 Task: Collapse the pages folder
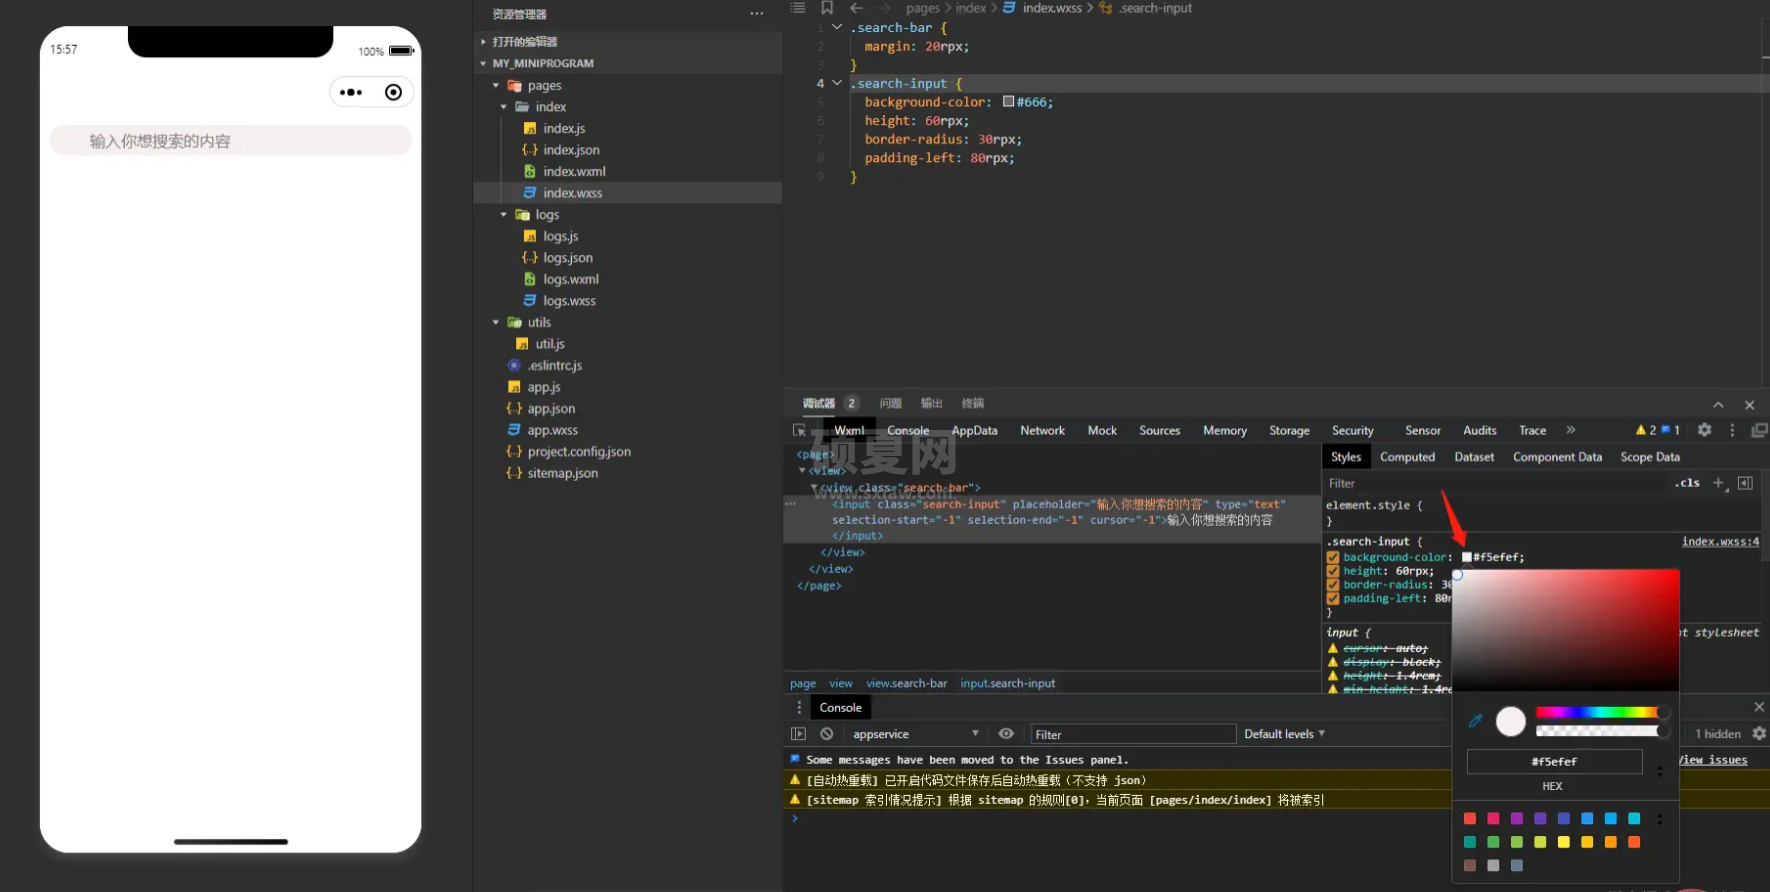(496, 86)
